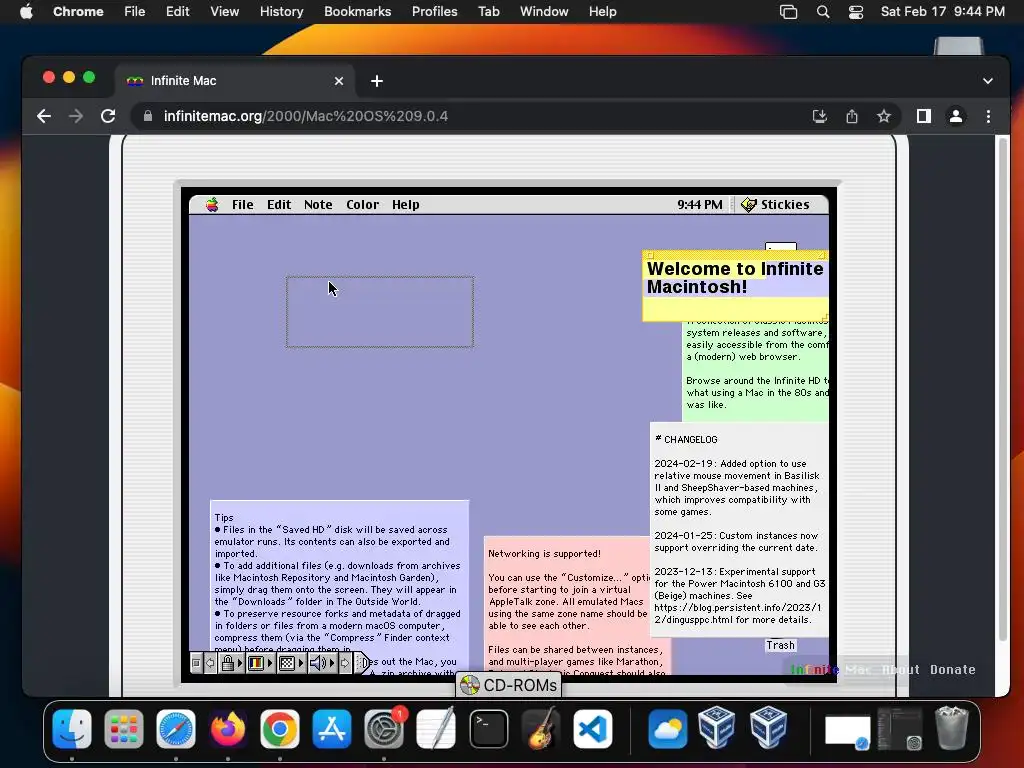Image resolution: width=1024 pixels, height=768 pixels.
Task: Open Finder from the Dock
Action: 72,728
